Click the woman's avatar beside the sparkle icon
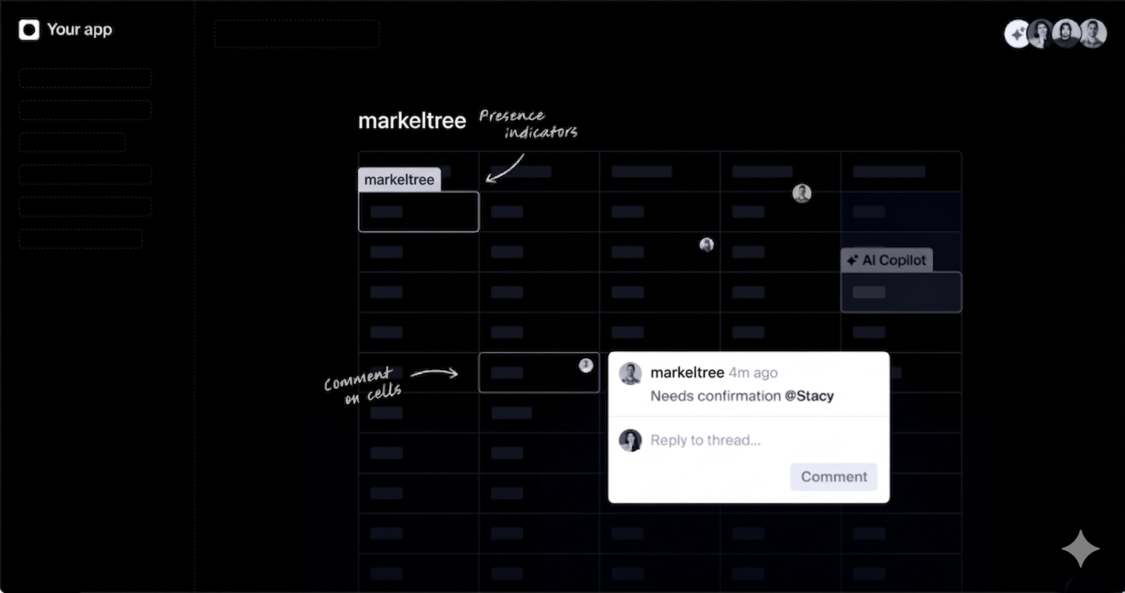 (1041, 34)
